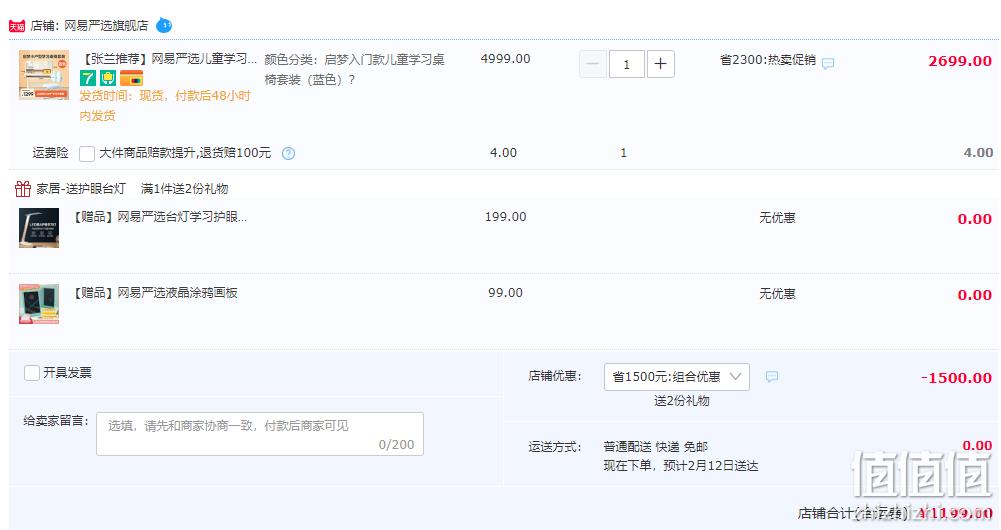The height and width of the screenshot is (530, 1001).
Task: Open 【赠品】网易严选台灯学习护眼 gift title
Action: tap(158, 217)
